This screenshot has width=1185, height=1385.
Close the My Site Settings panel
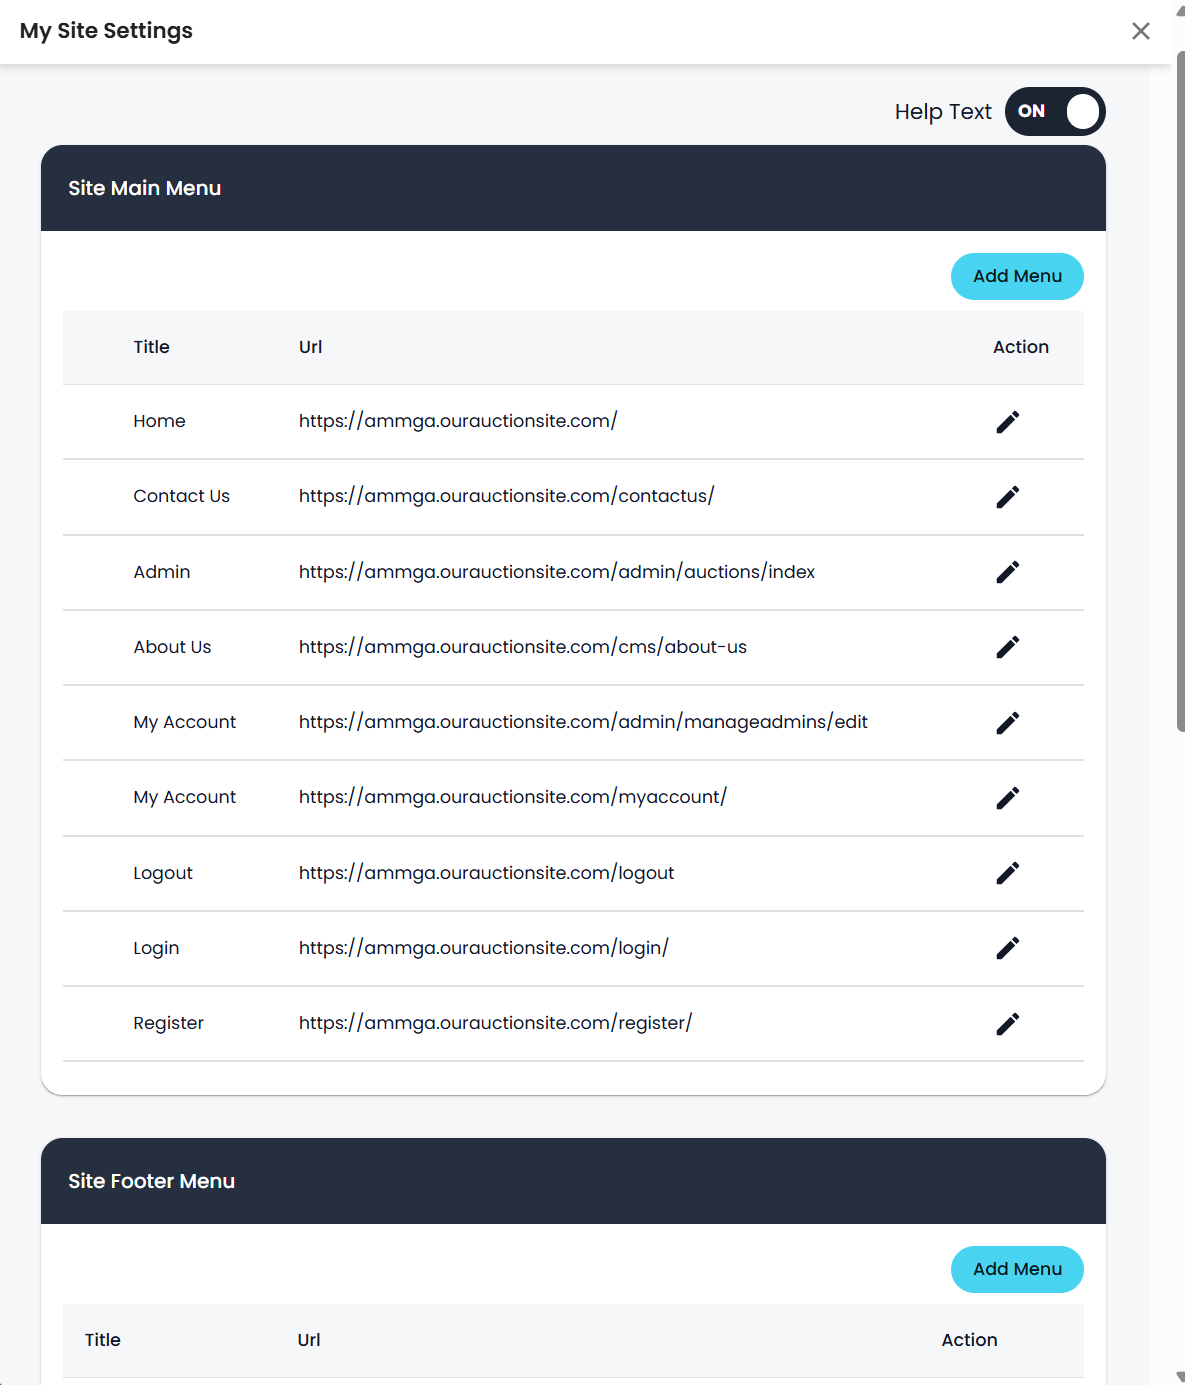[1141, 31]
